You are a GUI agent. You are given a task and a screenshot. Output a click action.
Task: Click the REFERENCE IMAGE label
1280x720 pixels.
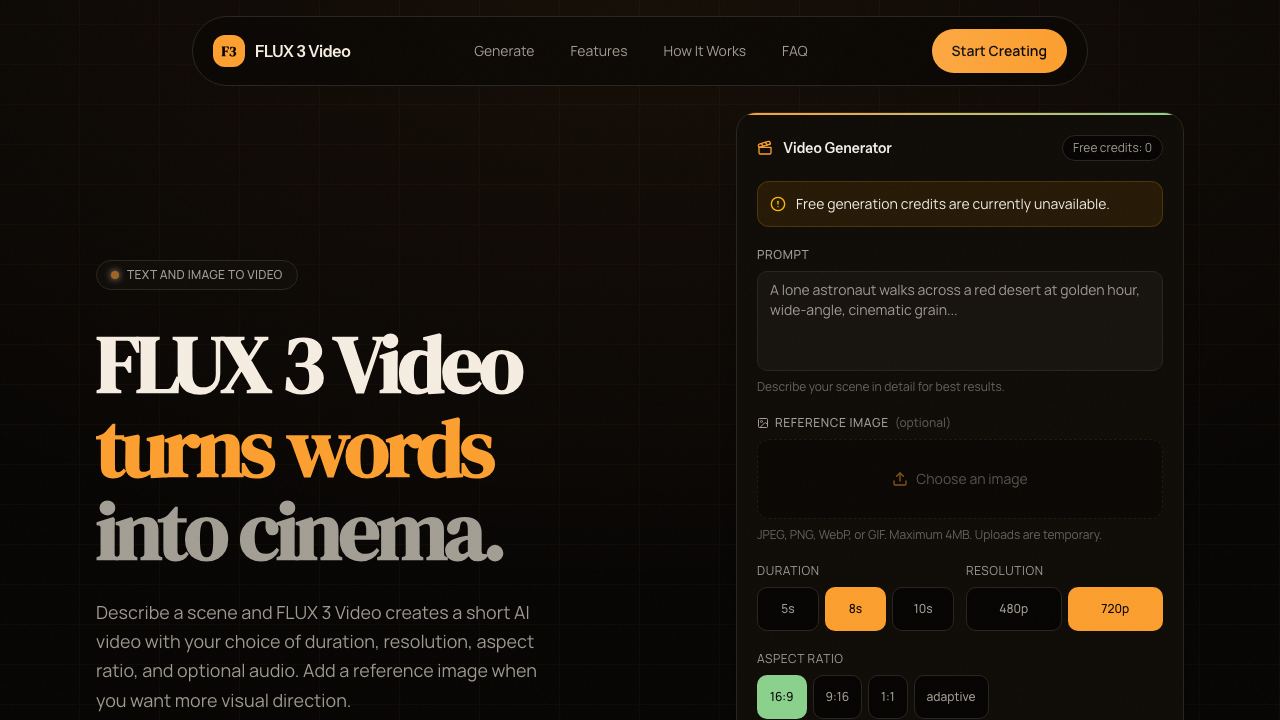point(831,423)
